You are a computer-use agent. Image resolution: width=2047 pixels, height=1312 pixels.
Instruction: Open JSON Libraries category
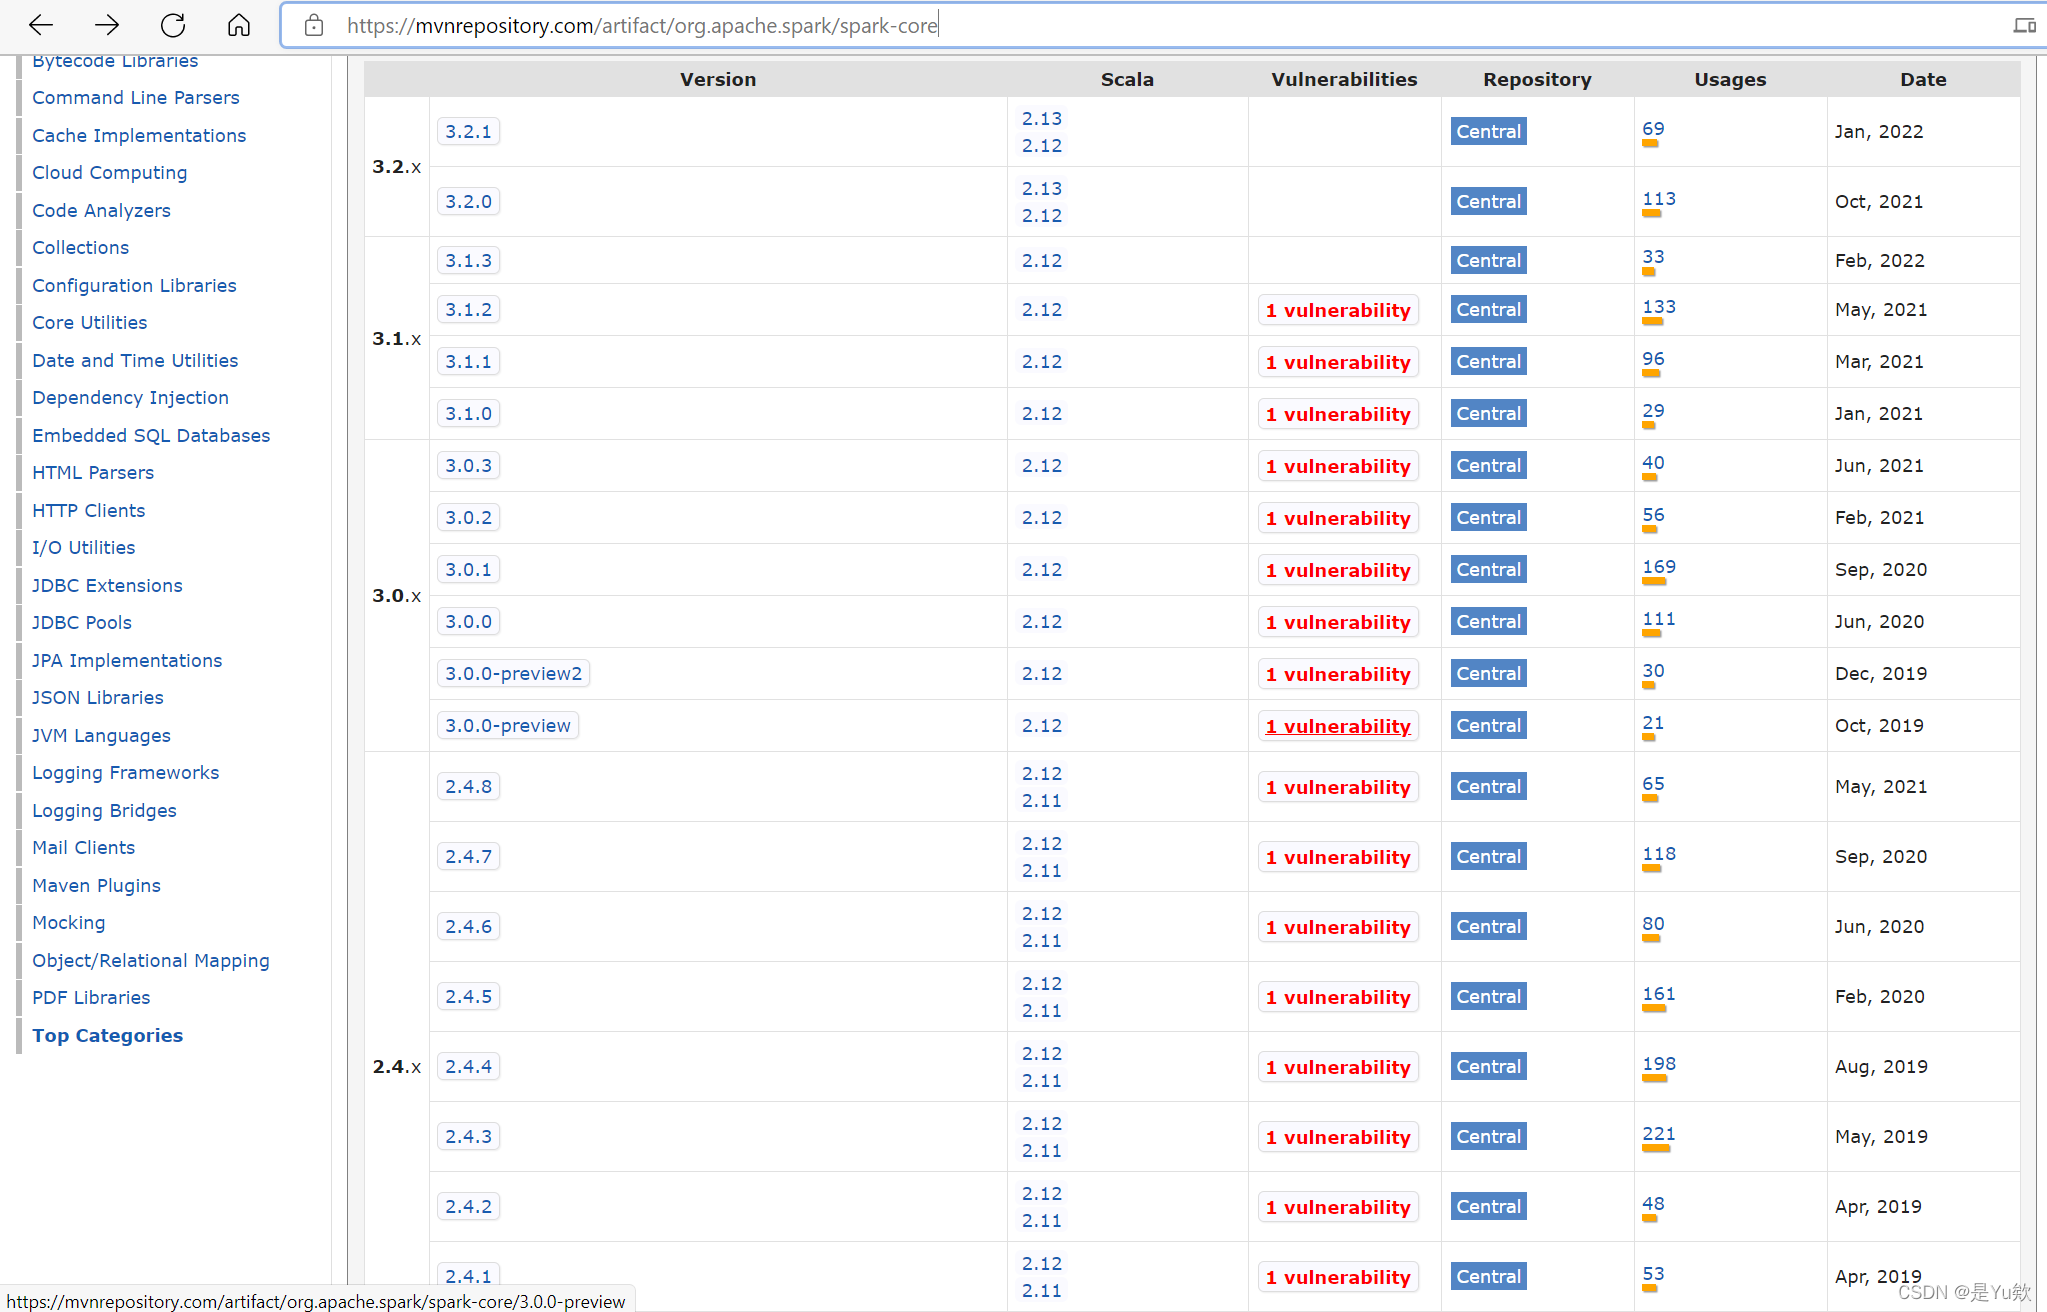coord(97,697)
